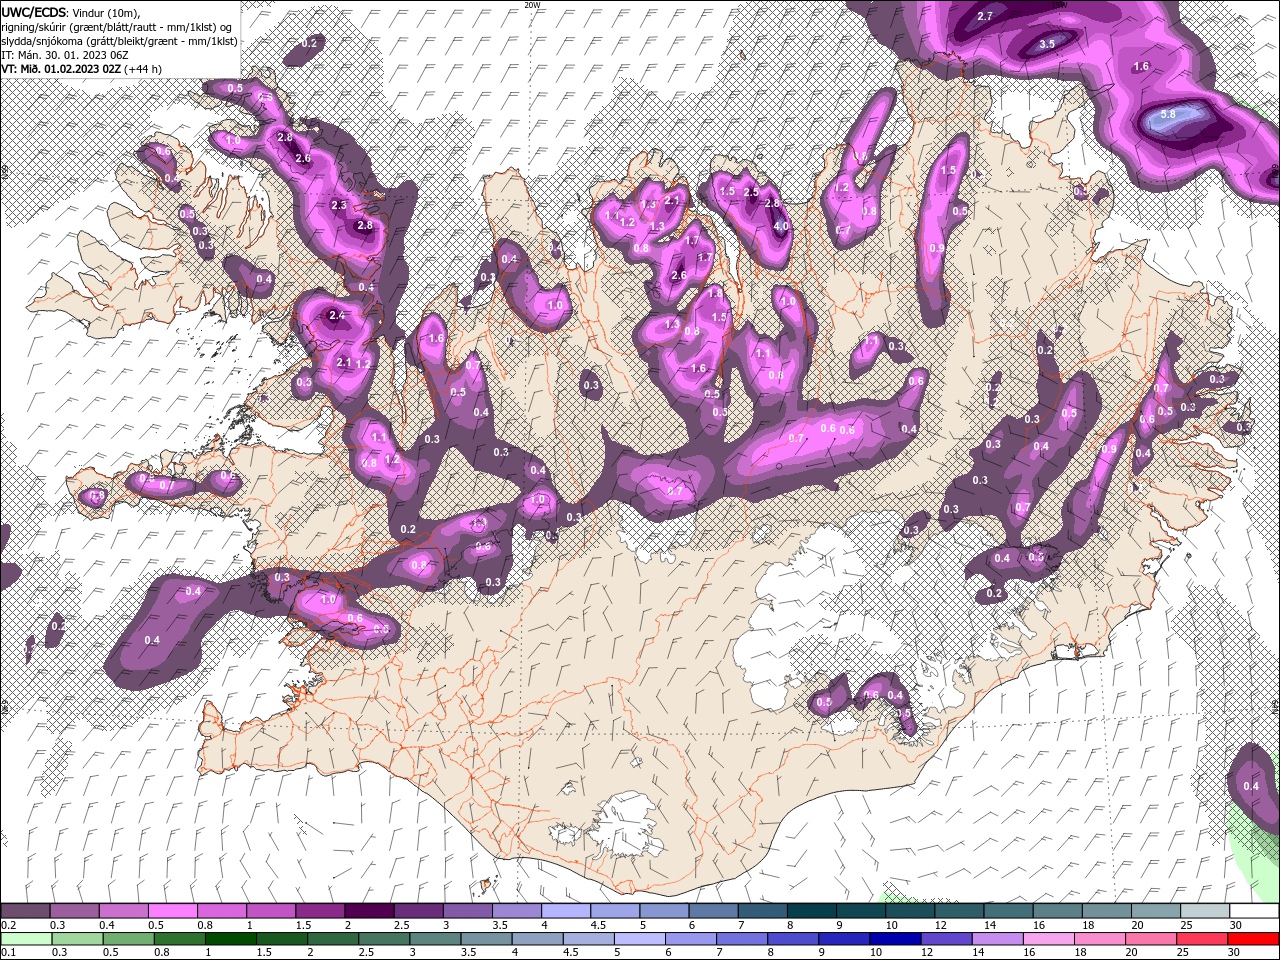The width and height of the screenshot is (1280, 960).
Task: Select the header line starting 'rigning/skúrir'
Action: click(118, 26)
